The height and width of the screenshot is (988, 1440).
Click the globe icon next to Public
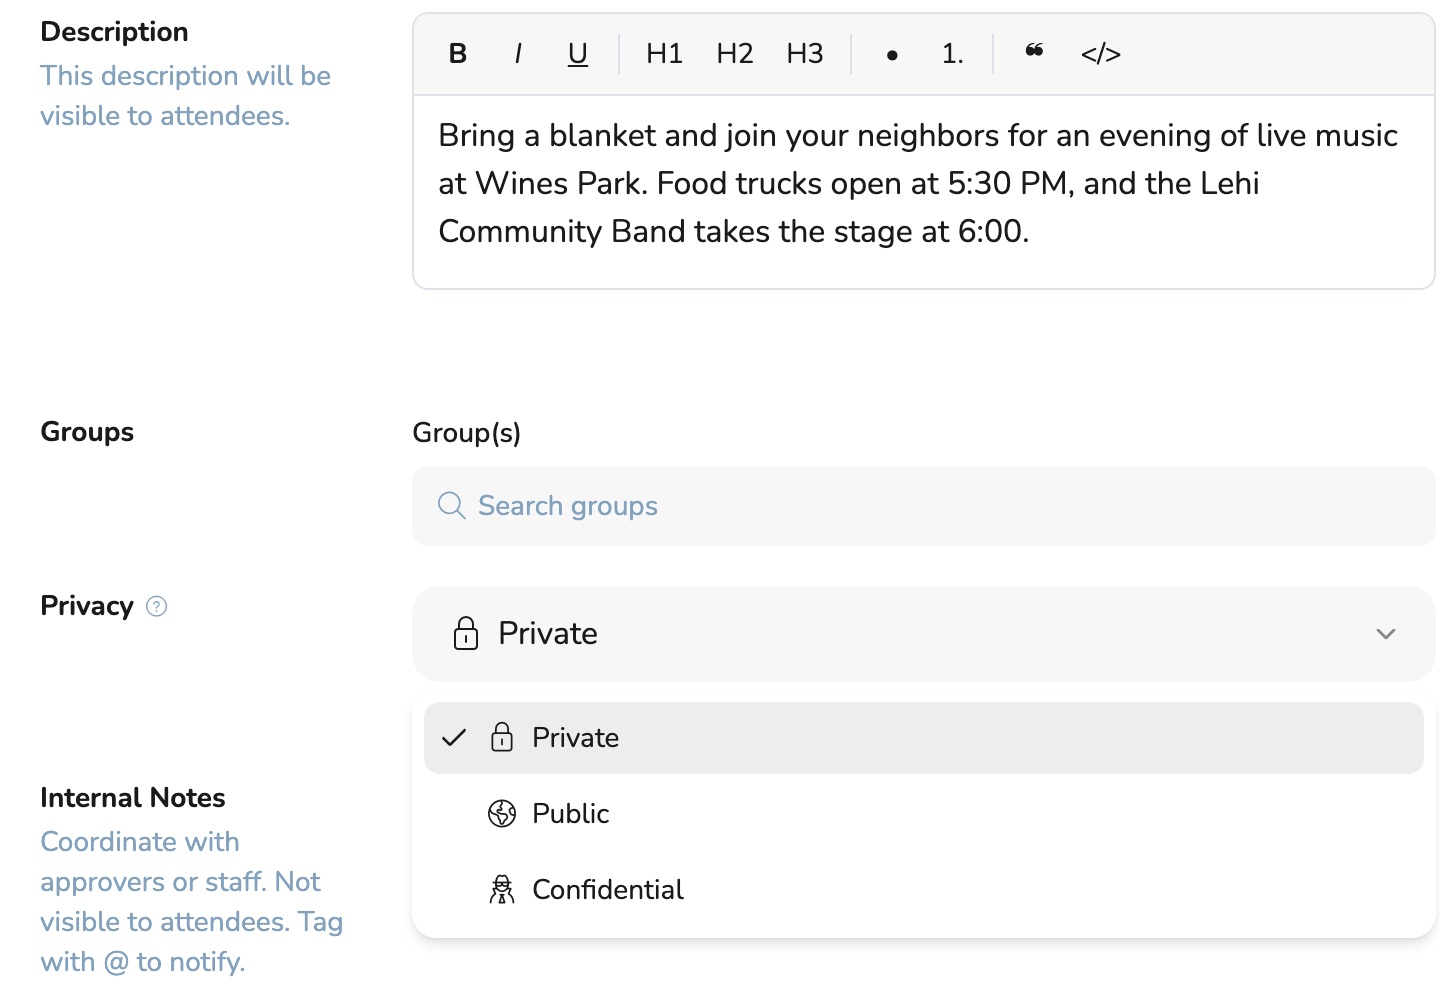tap(502, 814)
